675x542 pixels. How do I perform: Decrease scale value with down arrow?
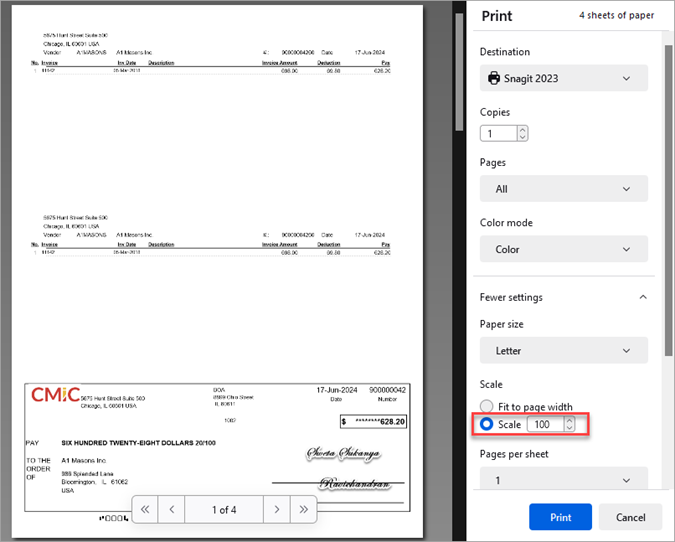(x=569, y=428)
